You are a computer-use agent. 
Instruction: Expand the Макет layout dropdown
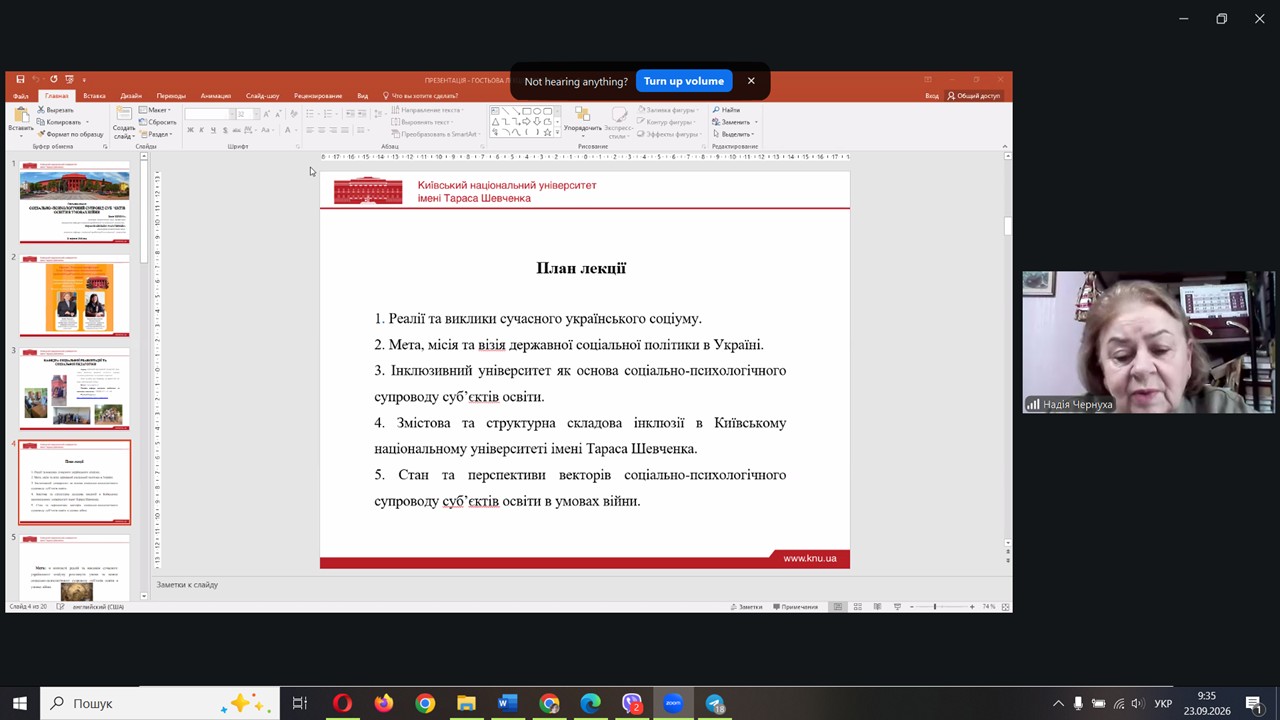coord(154,110)
